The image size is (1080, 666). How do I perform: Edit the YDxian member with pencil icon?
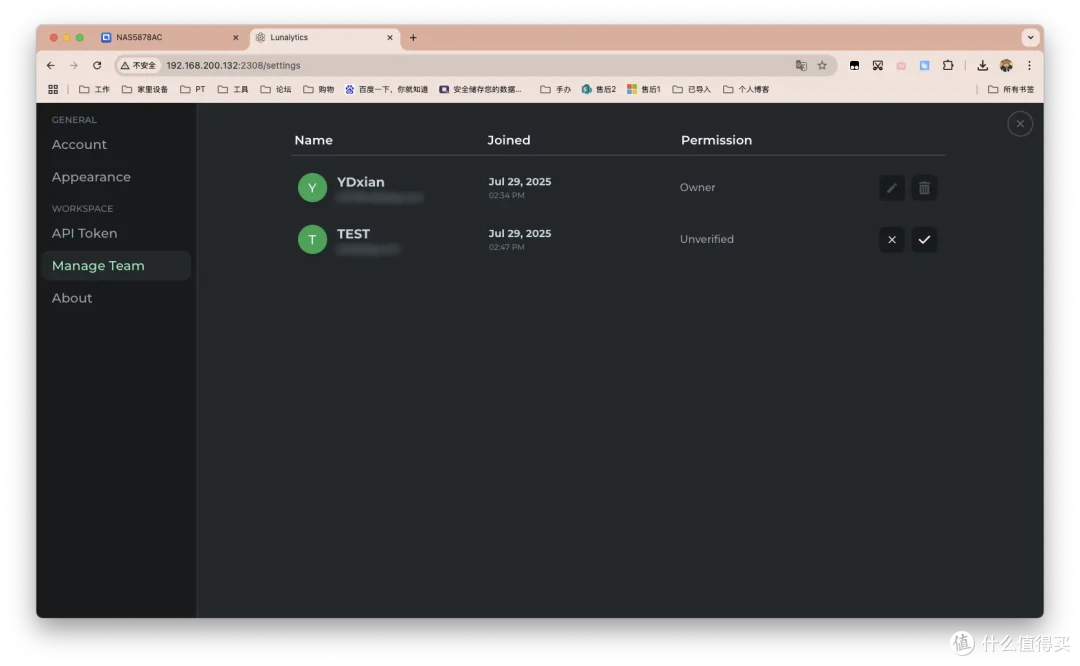click(x=891, y=187)
